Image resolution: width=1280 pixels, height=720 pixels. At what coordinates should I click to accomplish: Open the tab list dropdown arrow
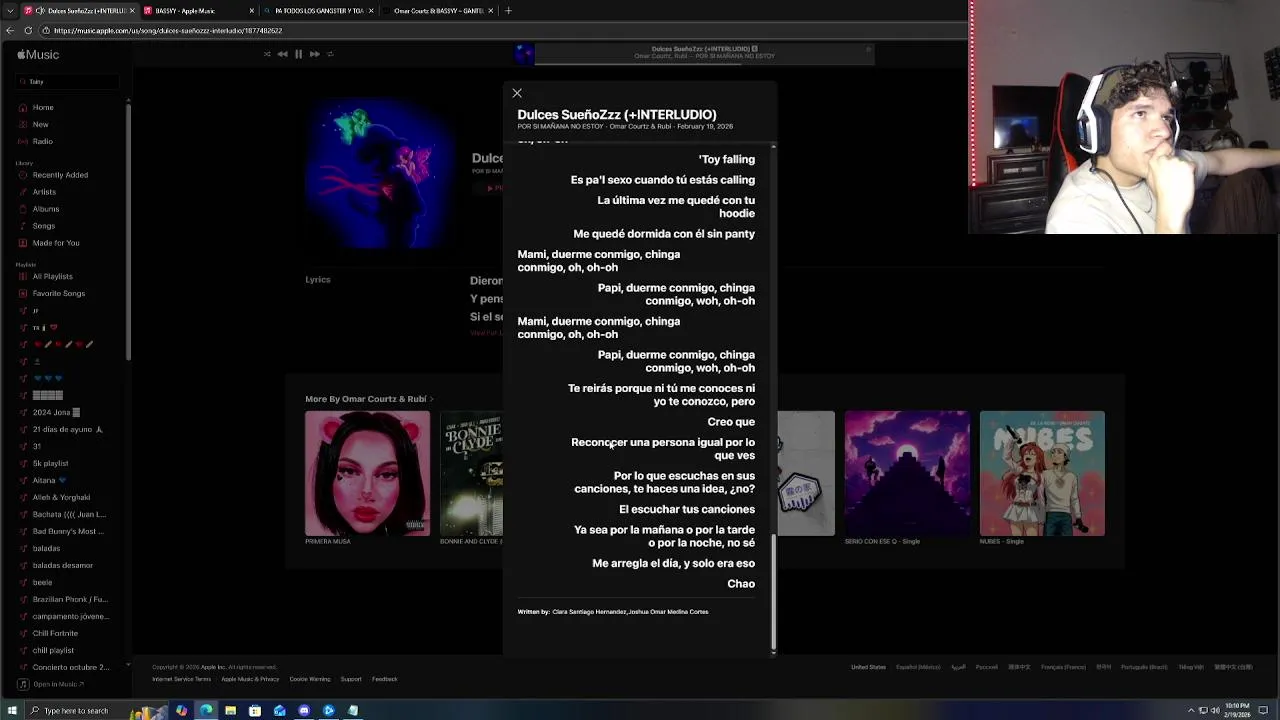[x=10, y=11]
